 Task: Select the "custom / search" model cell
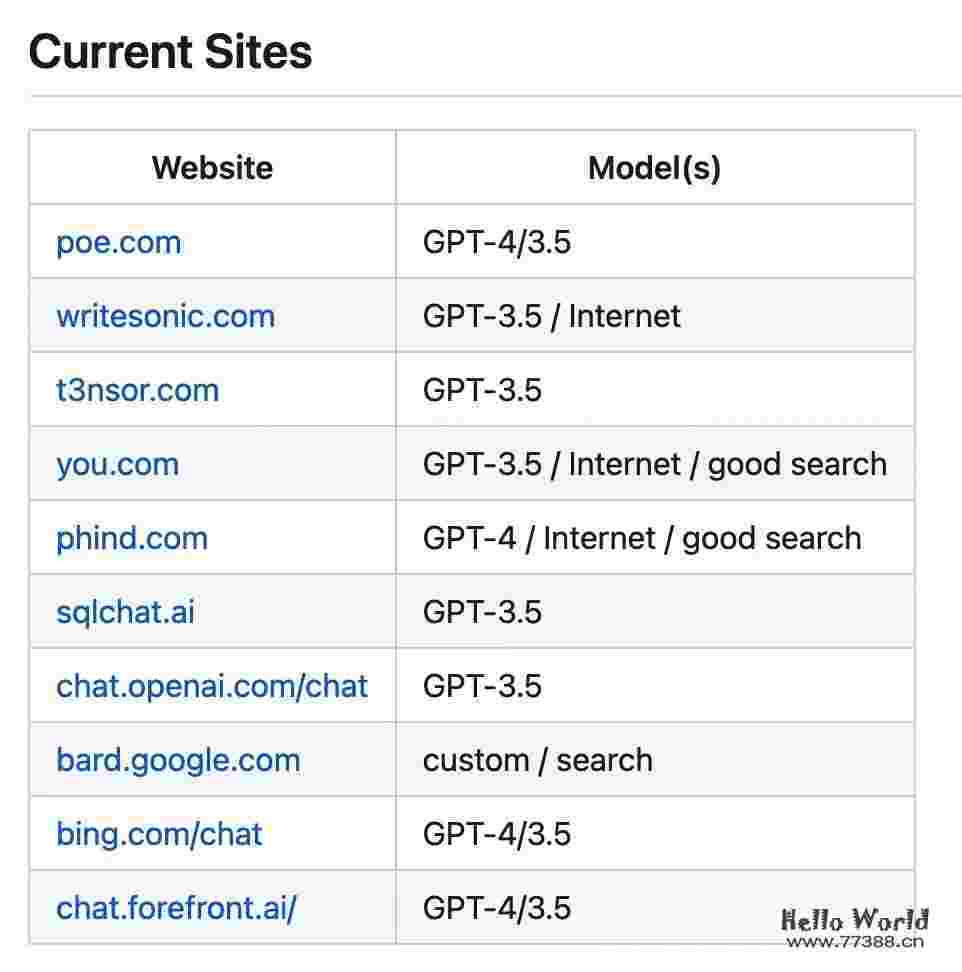coord(537,760)
